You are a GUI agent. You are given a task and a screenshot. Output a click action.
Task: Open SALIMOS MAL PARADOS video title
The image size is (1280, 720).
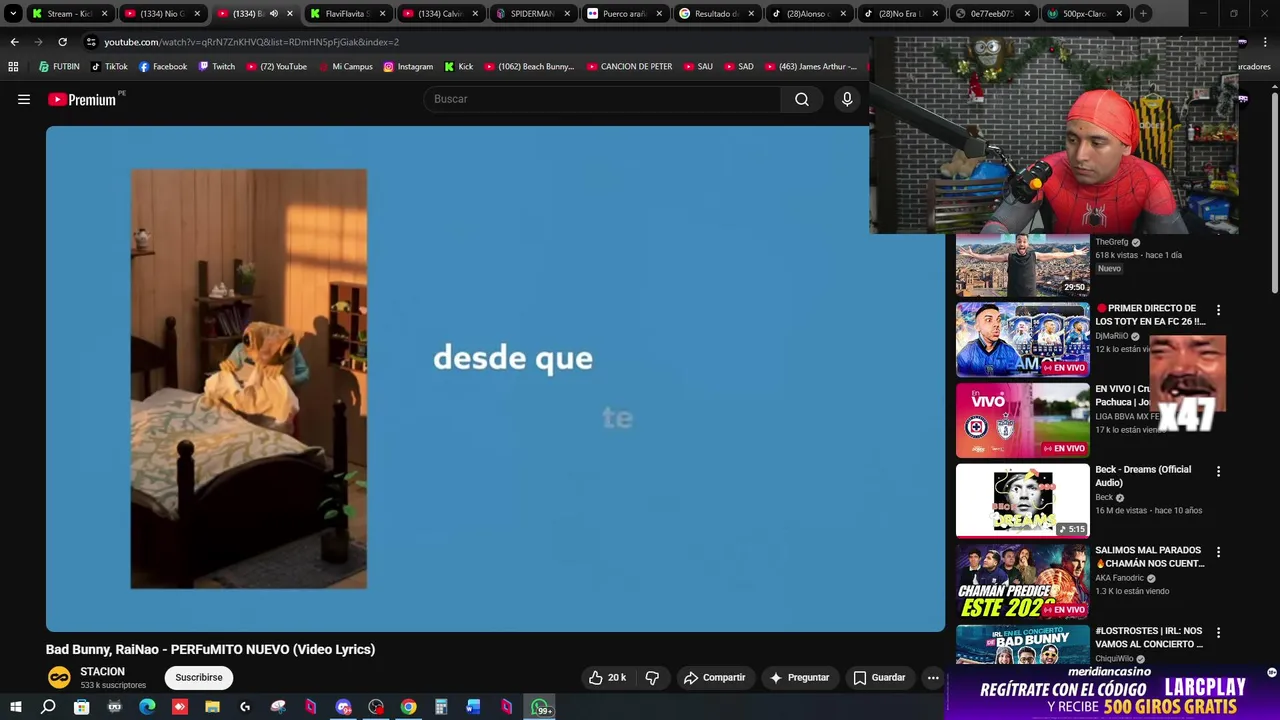click(x=1149, y=557)
